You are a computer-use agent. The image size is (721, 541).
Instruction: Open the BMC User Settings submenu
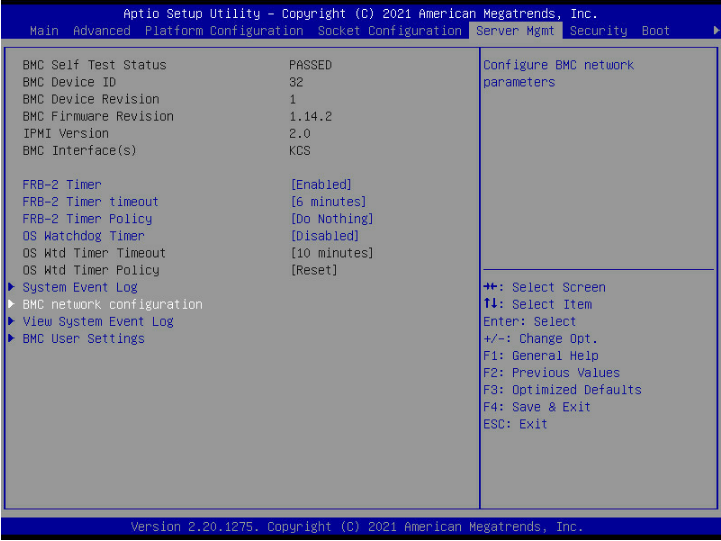(x=83, y=338)
